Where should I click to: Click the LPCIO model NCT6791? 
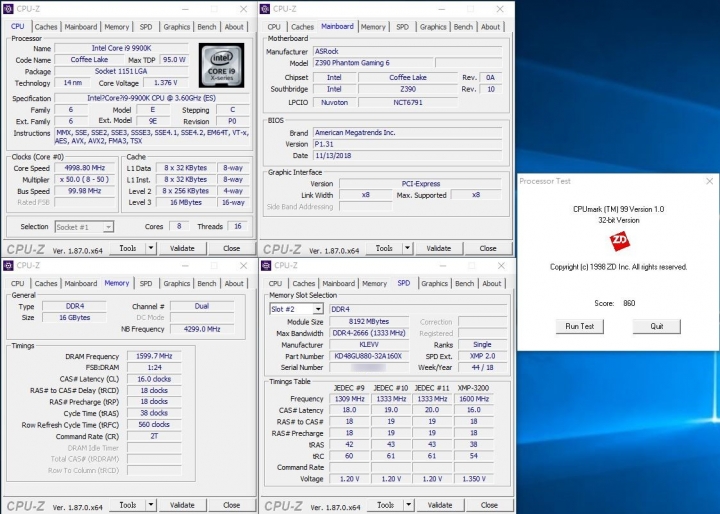(x=408, y=102)
